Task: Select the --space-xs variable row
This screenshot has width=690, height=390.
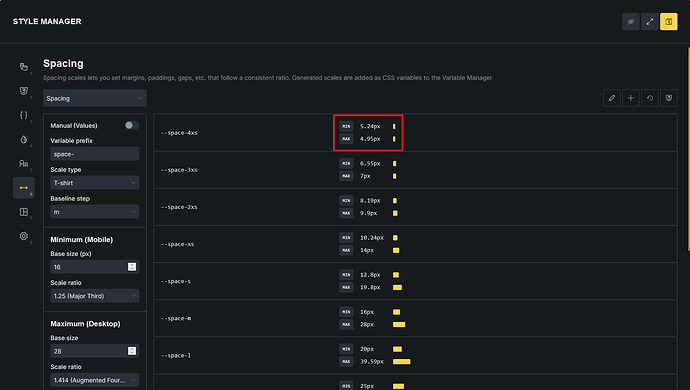Action: tap(415, 244)
